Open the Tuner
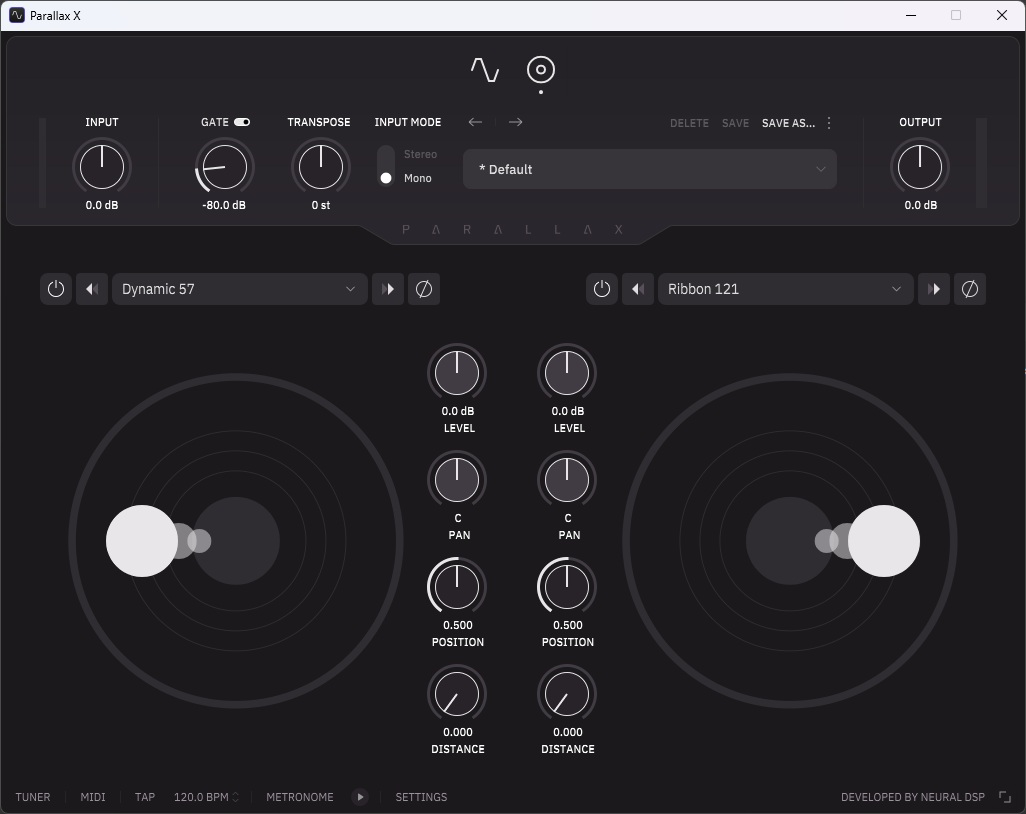The height and width of the screenshot is (814, 1026). point(33,797)
